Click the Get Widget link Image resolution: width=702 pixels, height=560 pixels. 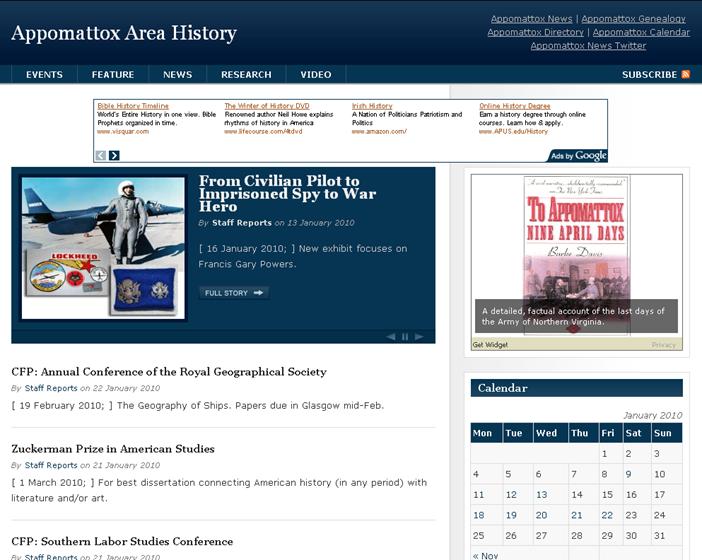click(x=490, y=345)
